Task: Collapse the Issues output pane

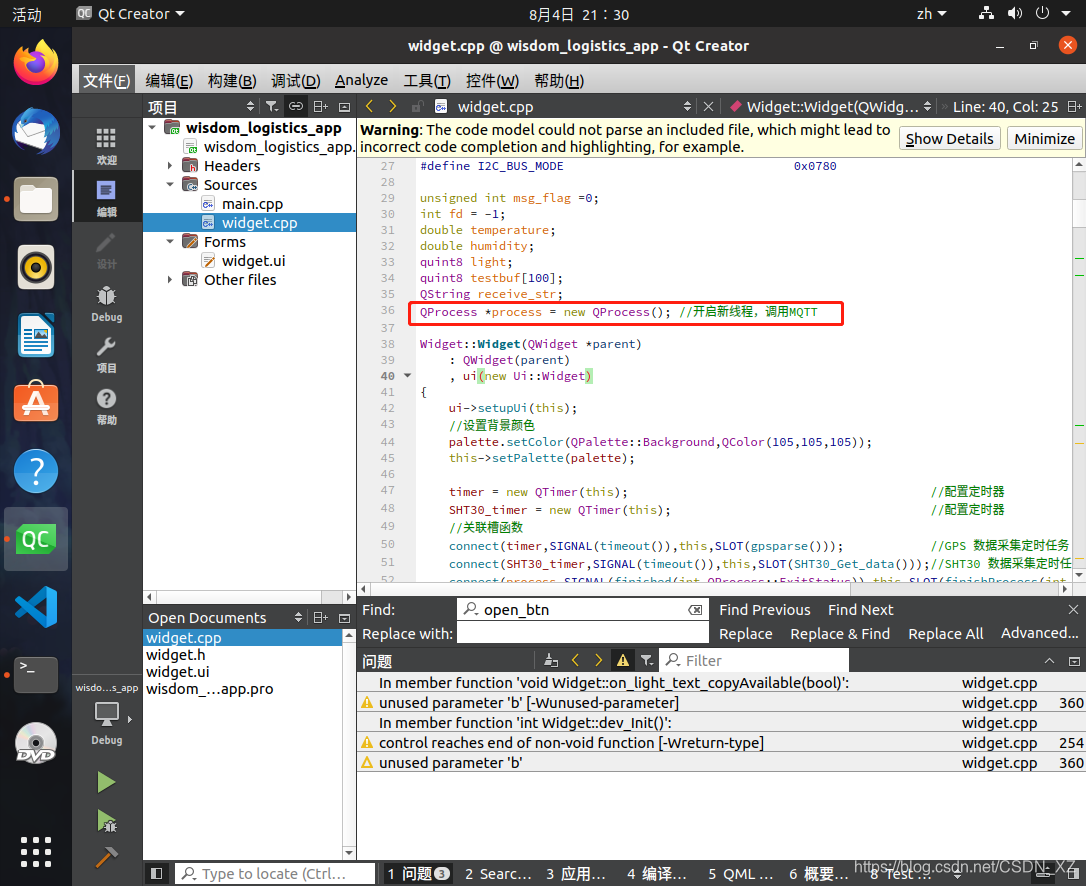Action: tap(1049, 661)
